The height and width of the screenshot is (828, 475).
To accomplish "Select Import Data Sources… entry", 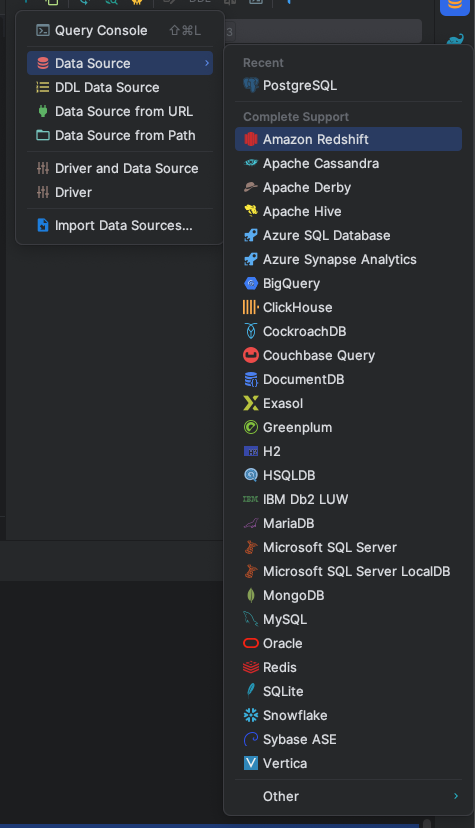I will tap(120, 225).
